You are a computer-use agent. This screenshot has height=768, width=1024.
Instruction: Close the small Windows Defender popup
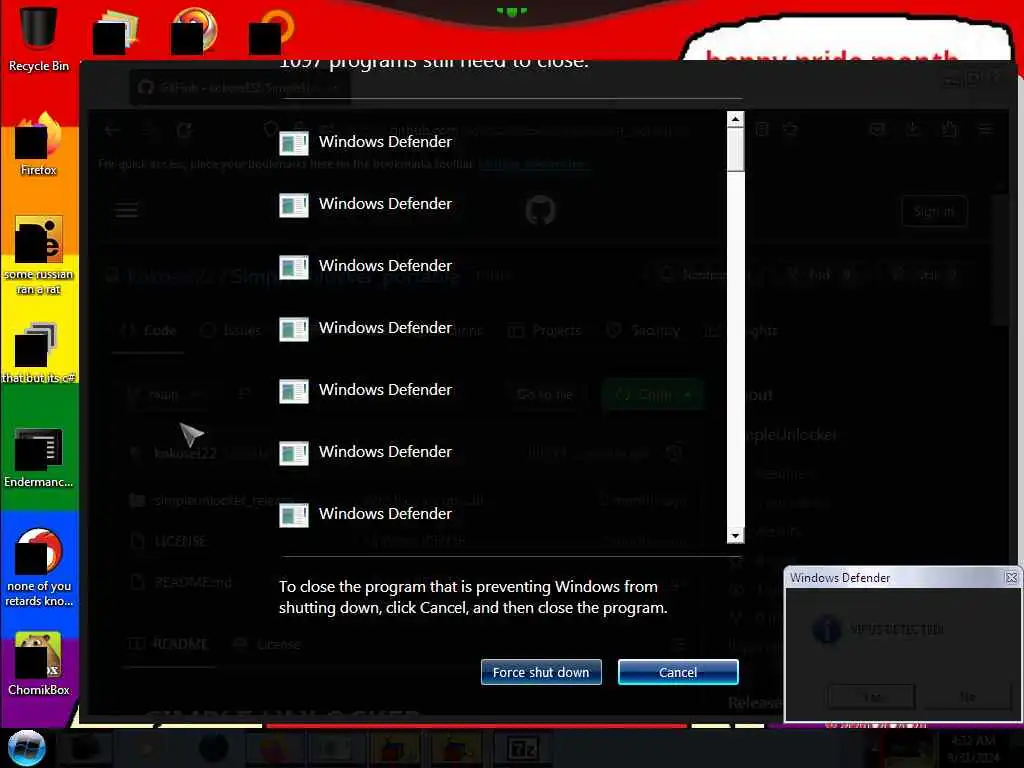click(1011, 577)
